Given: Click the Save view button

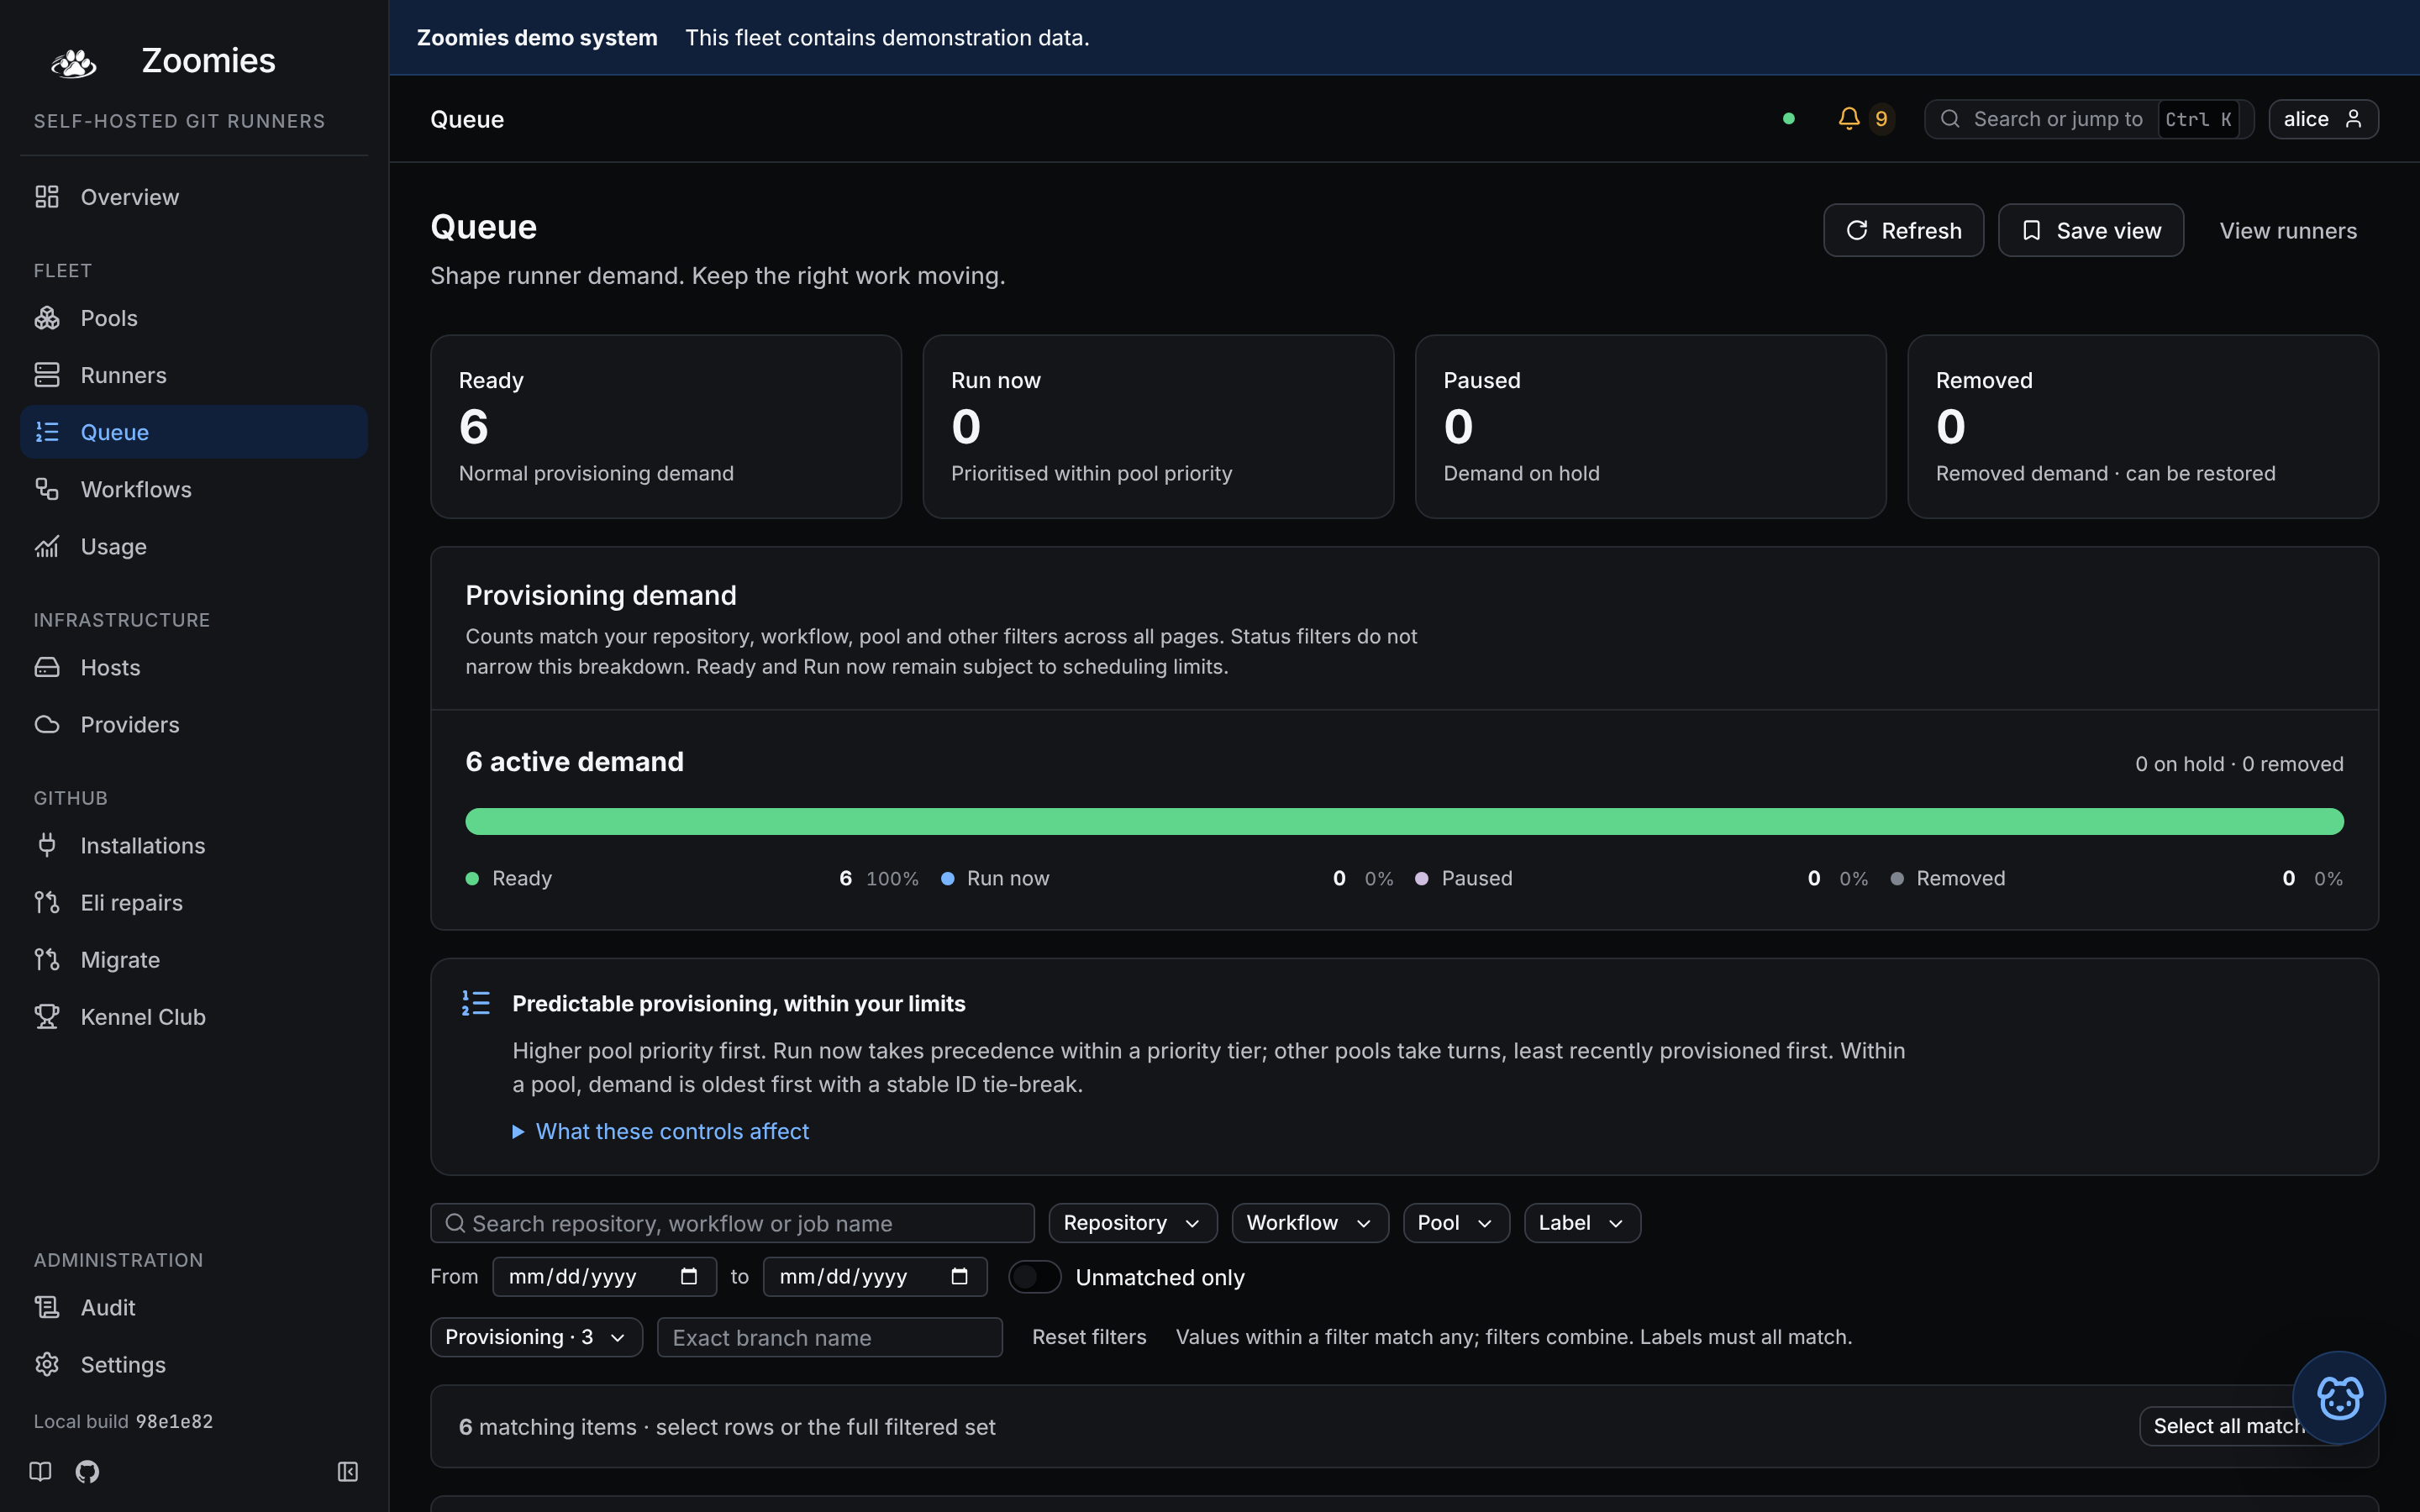Looking at the screenshot, I should point(2090,230).
